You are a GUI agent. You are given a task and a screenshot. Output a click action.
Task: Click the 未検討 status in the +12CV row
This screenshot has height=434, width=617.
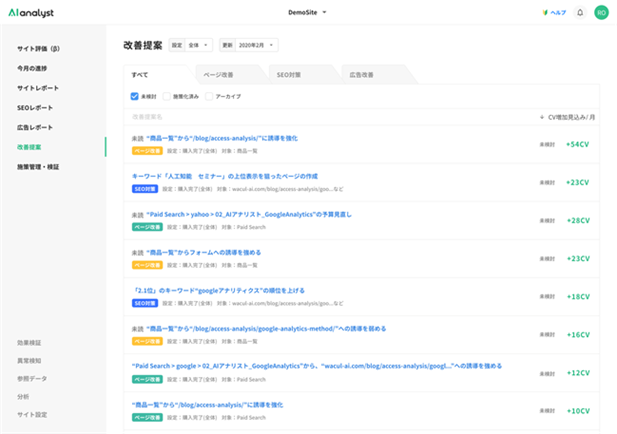pos(547,373)
